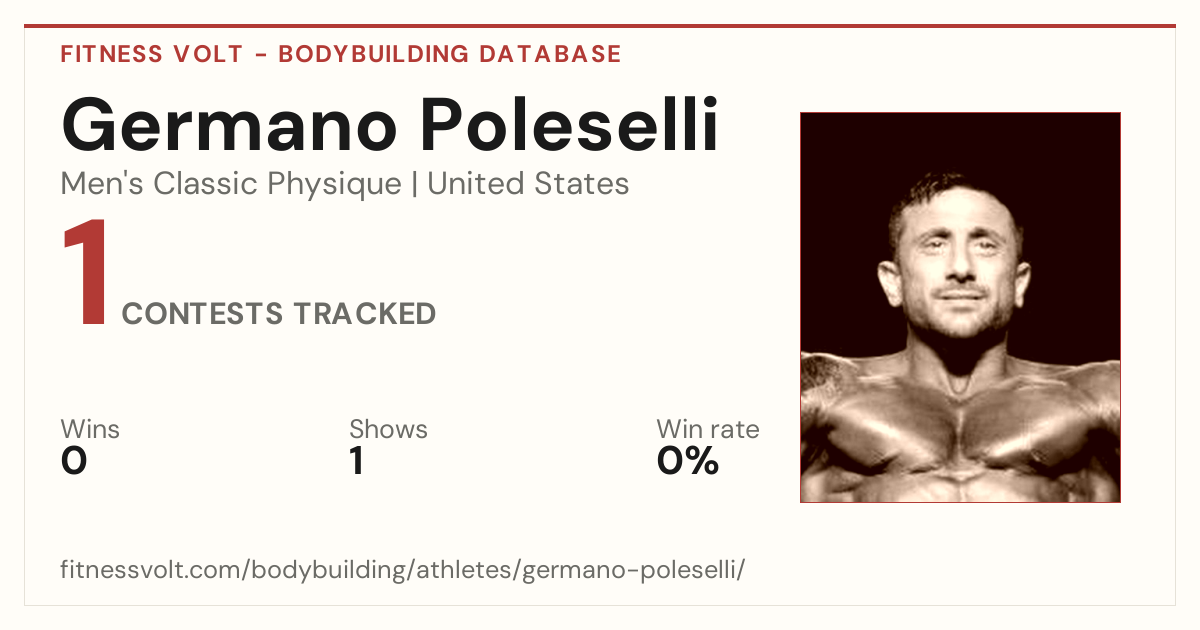Click the Shows value 1

[356, 462]
